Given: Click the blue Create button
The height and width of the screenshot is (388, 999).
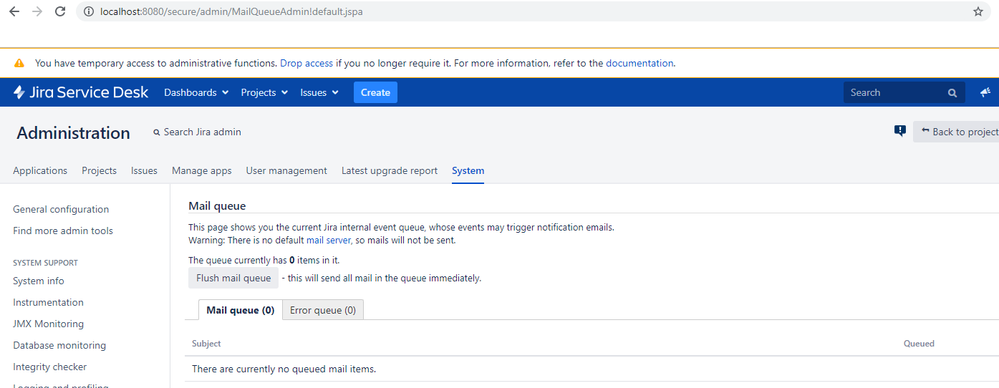Looking at the screenshot, I should tap(375, 92).
